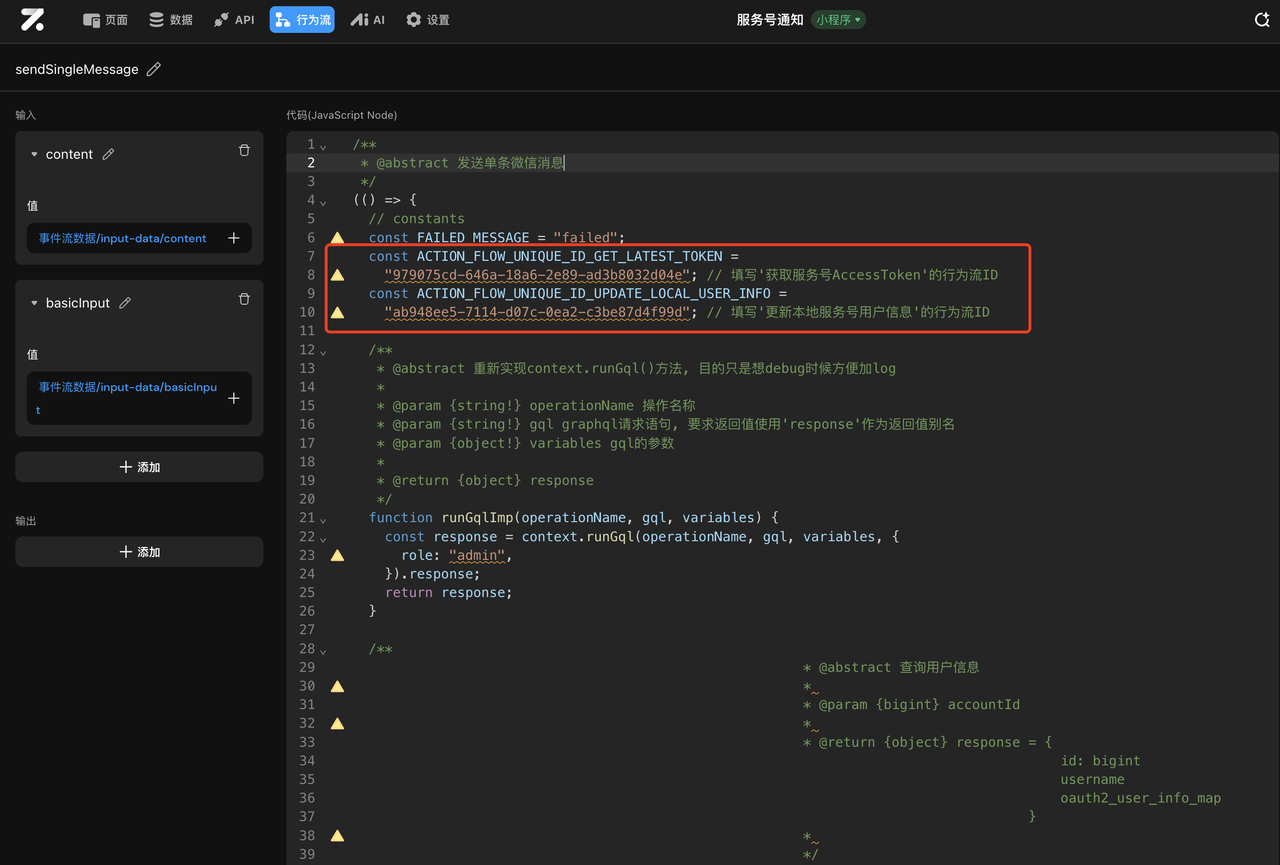Click warning icon on line 10

[338, 312]
